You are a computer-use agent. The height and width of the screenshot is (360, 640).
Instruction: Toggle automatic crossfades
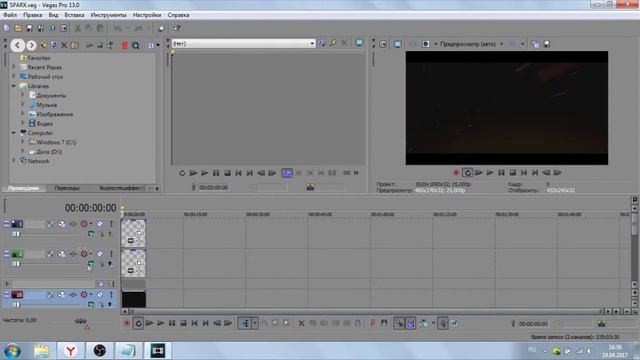(x=411, y=323)
